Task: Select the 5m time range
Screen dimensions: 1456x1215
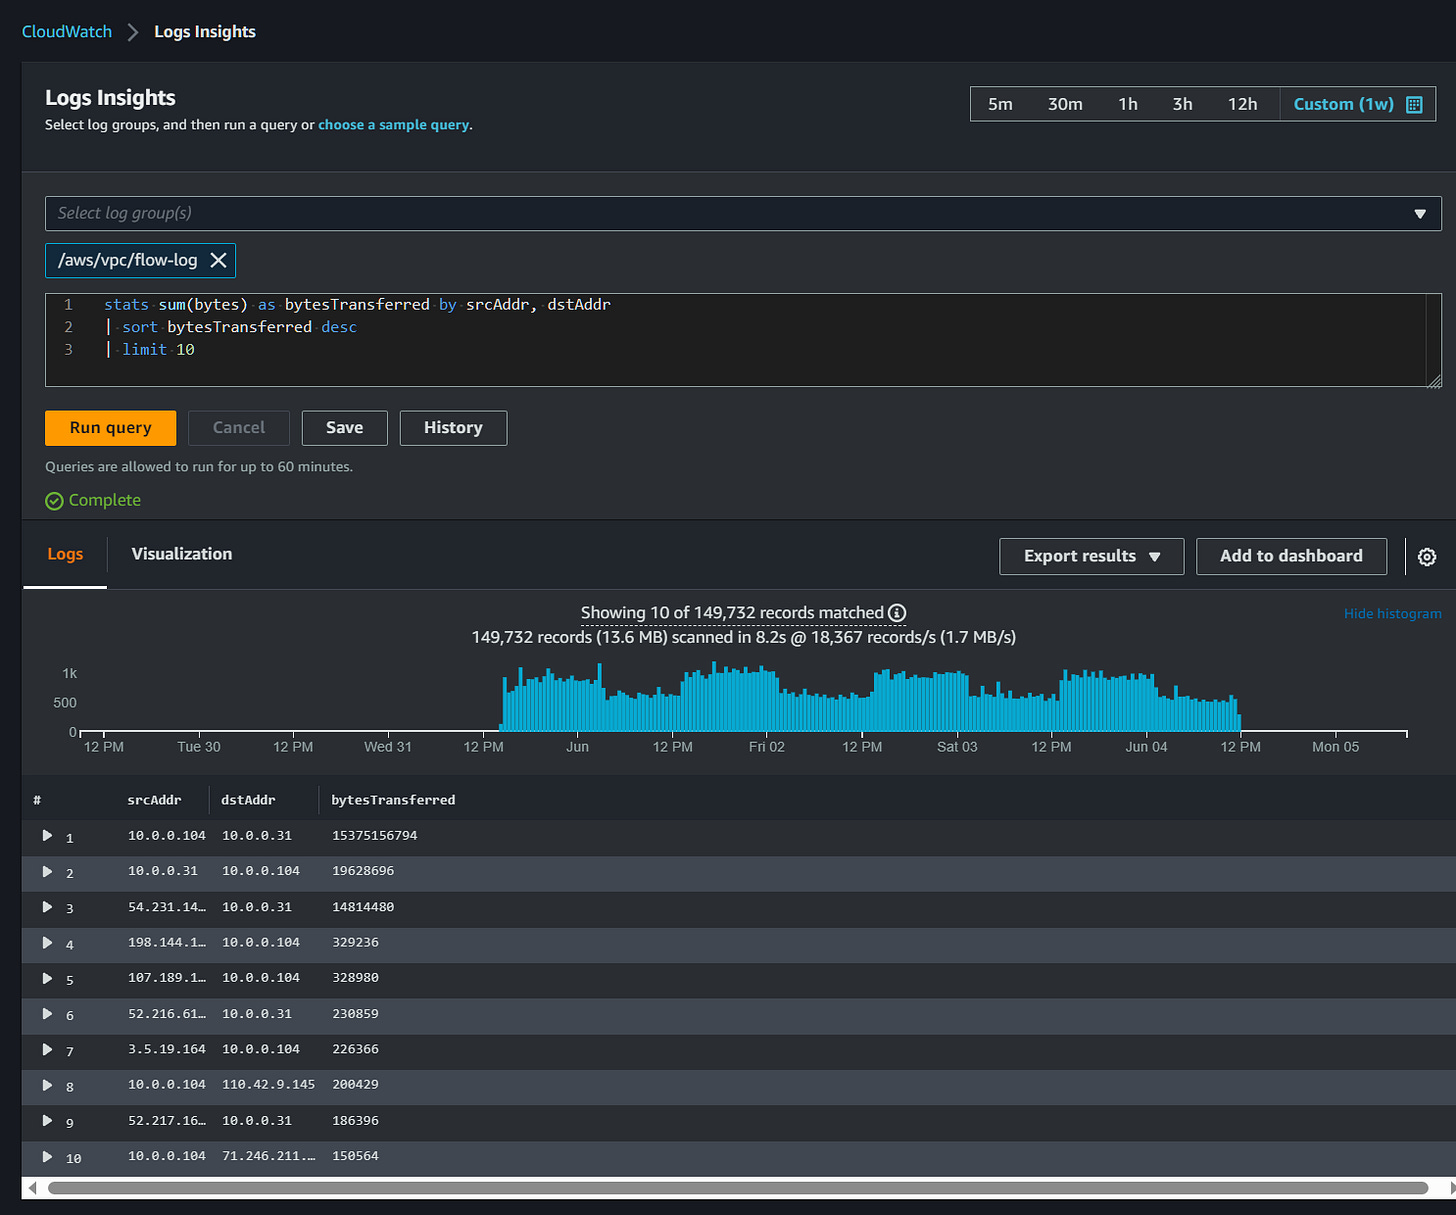Action: point(1000,104)
